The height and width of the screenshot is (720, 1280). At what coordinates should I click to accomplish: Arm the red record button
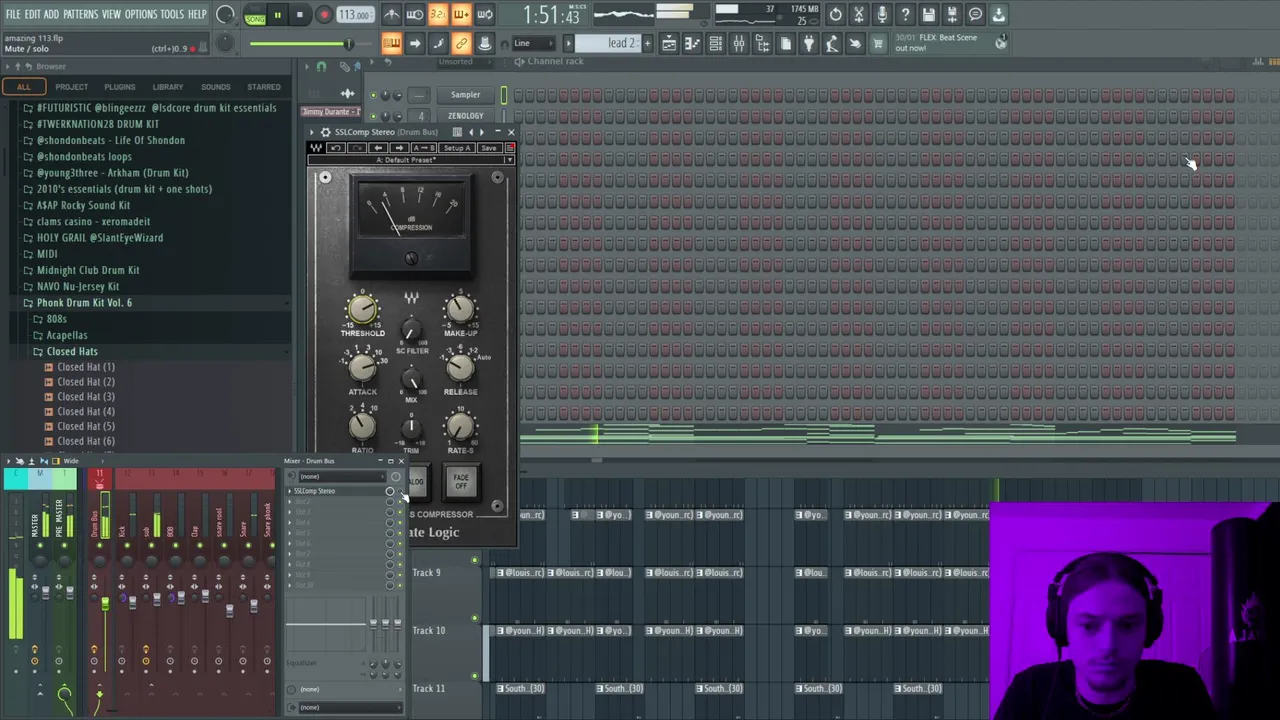(324, 15)
